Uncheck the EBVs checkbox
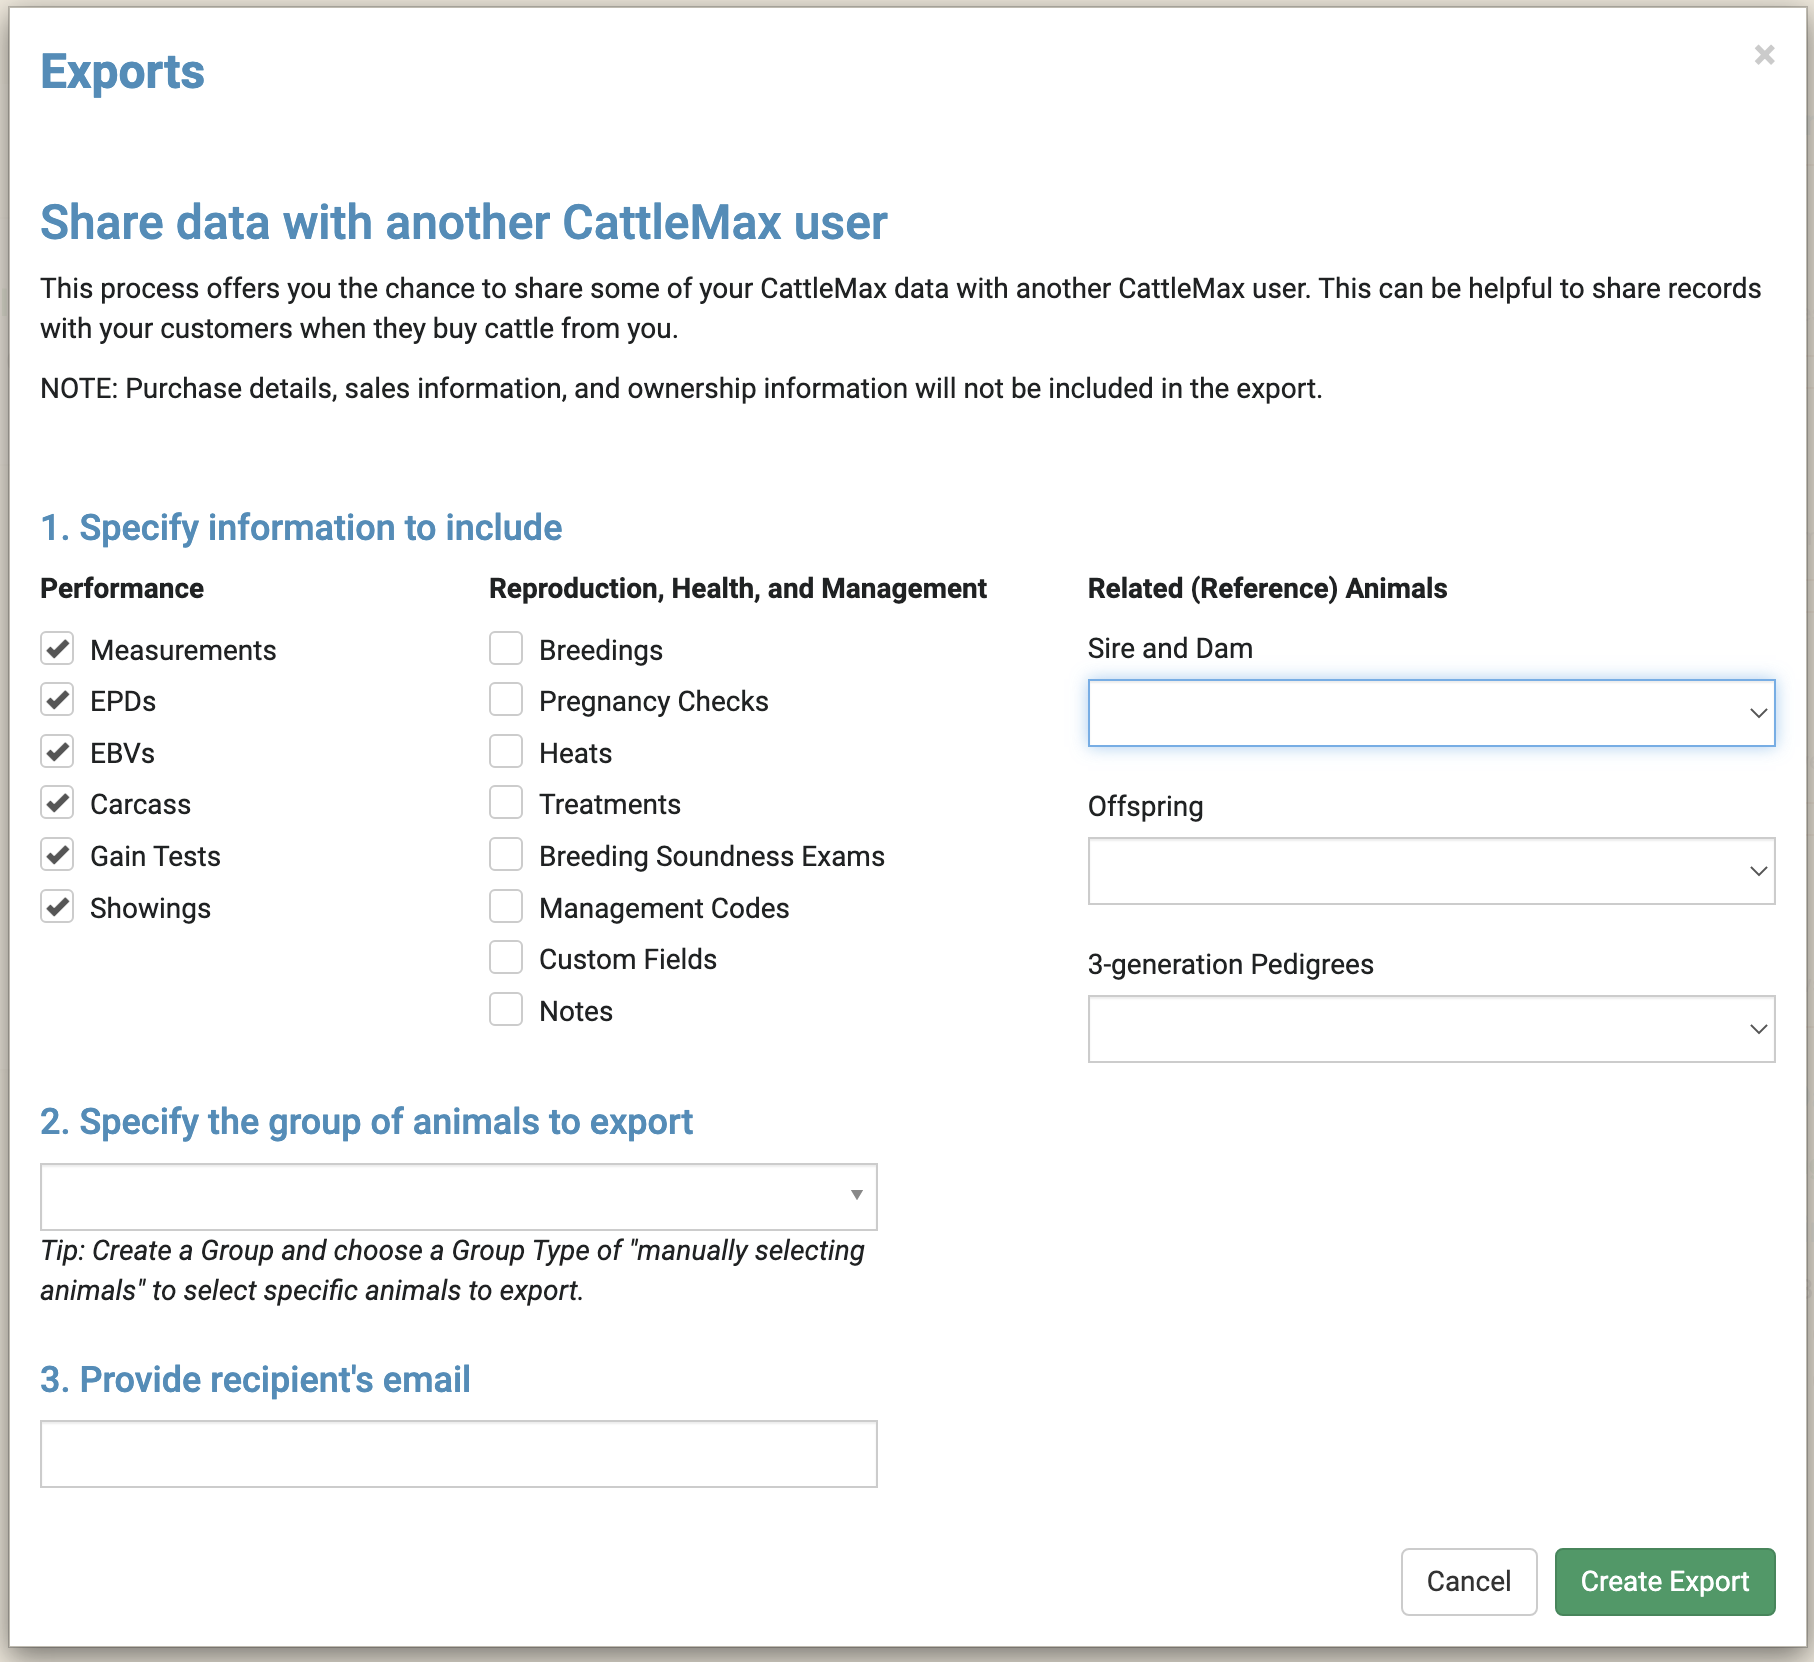This screenshot has width=1814, height=1662. click(x=57, y=752)
